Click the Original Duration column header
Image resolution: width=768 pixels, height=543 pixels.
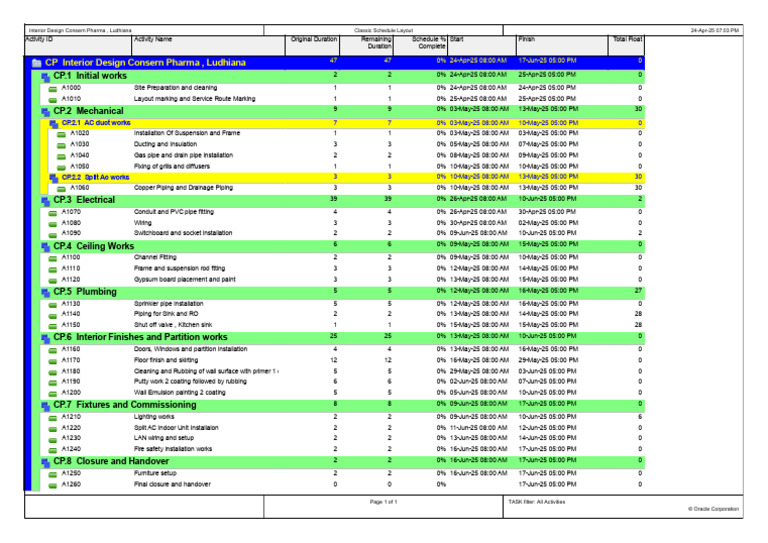[x=312, y=45]
